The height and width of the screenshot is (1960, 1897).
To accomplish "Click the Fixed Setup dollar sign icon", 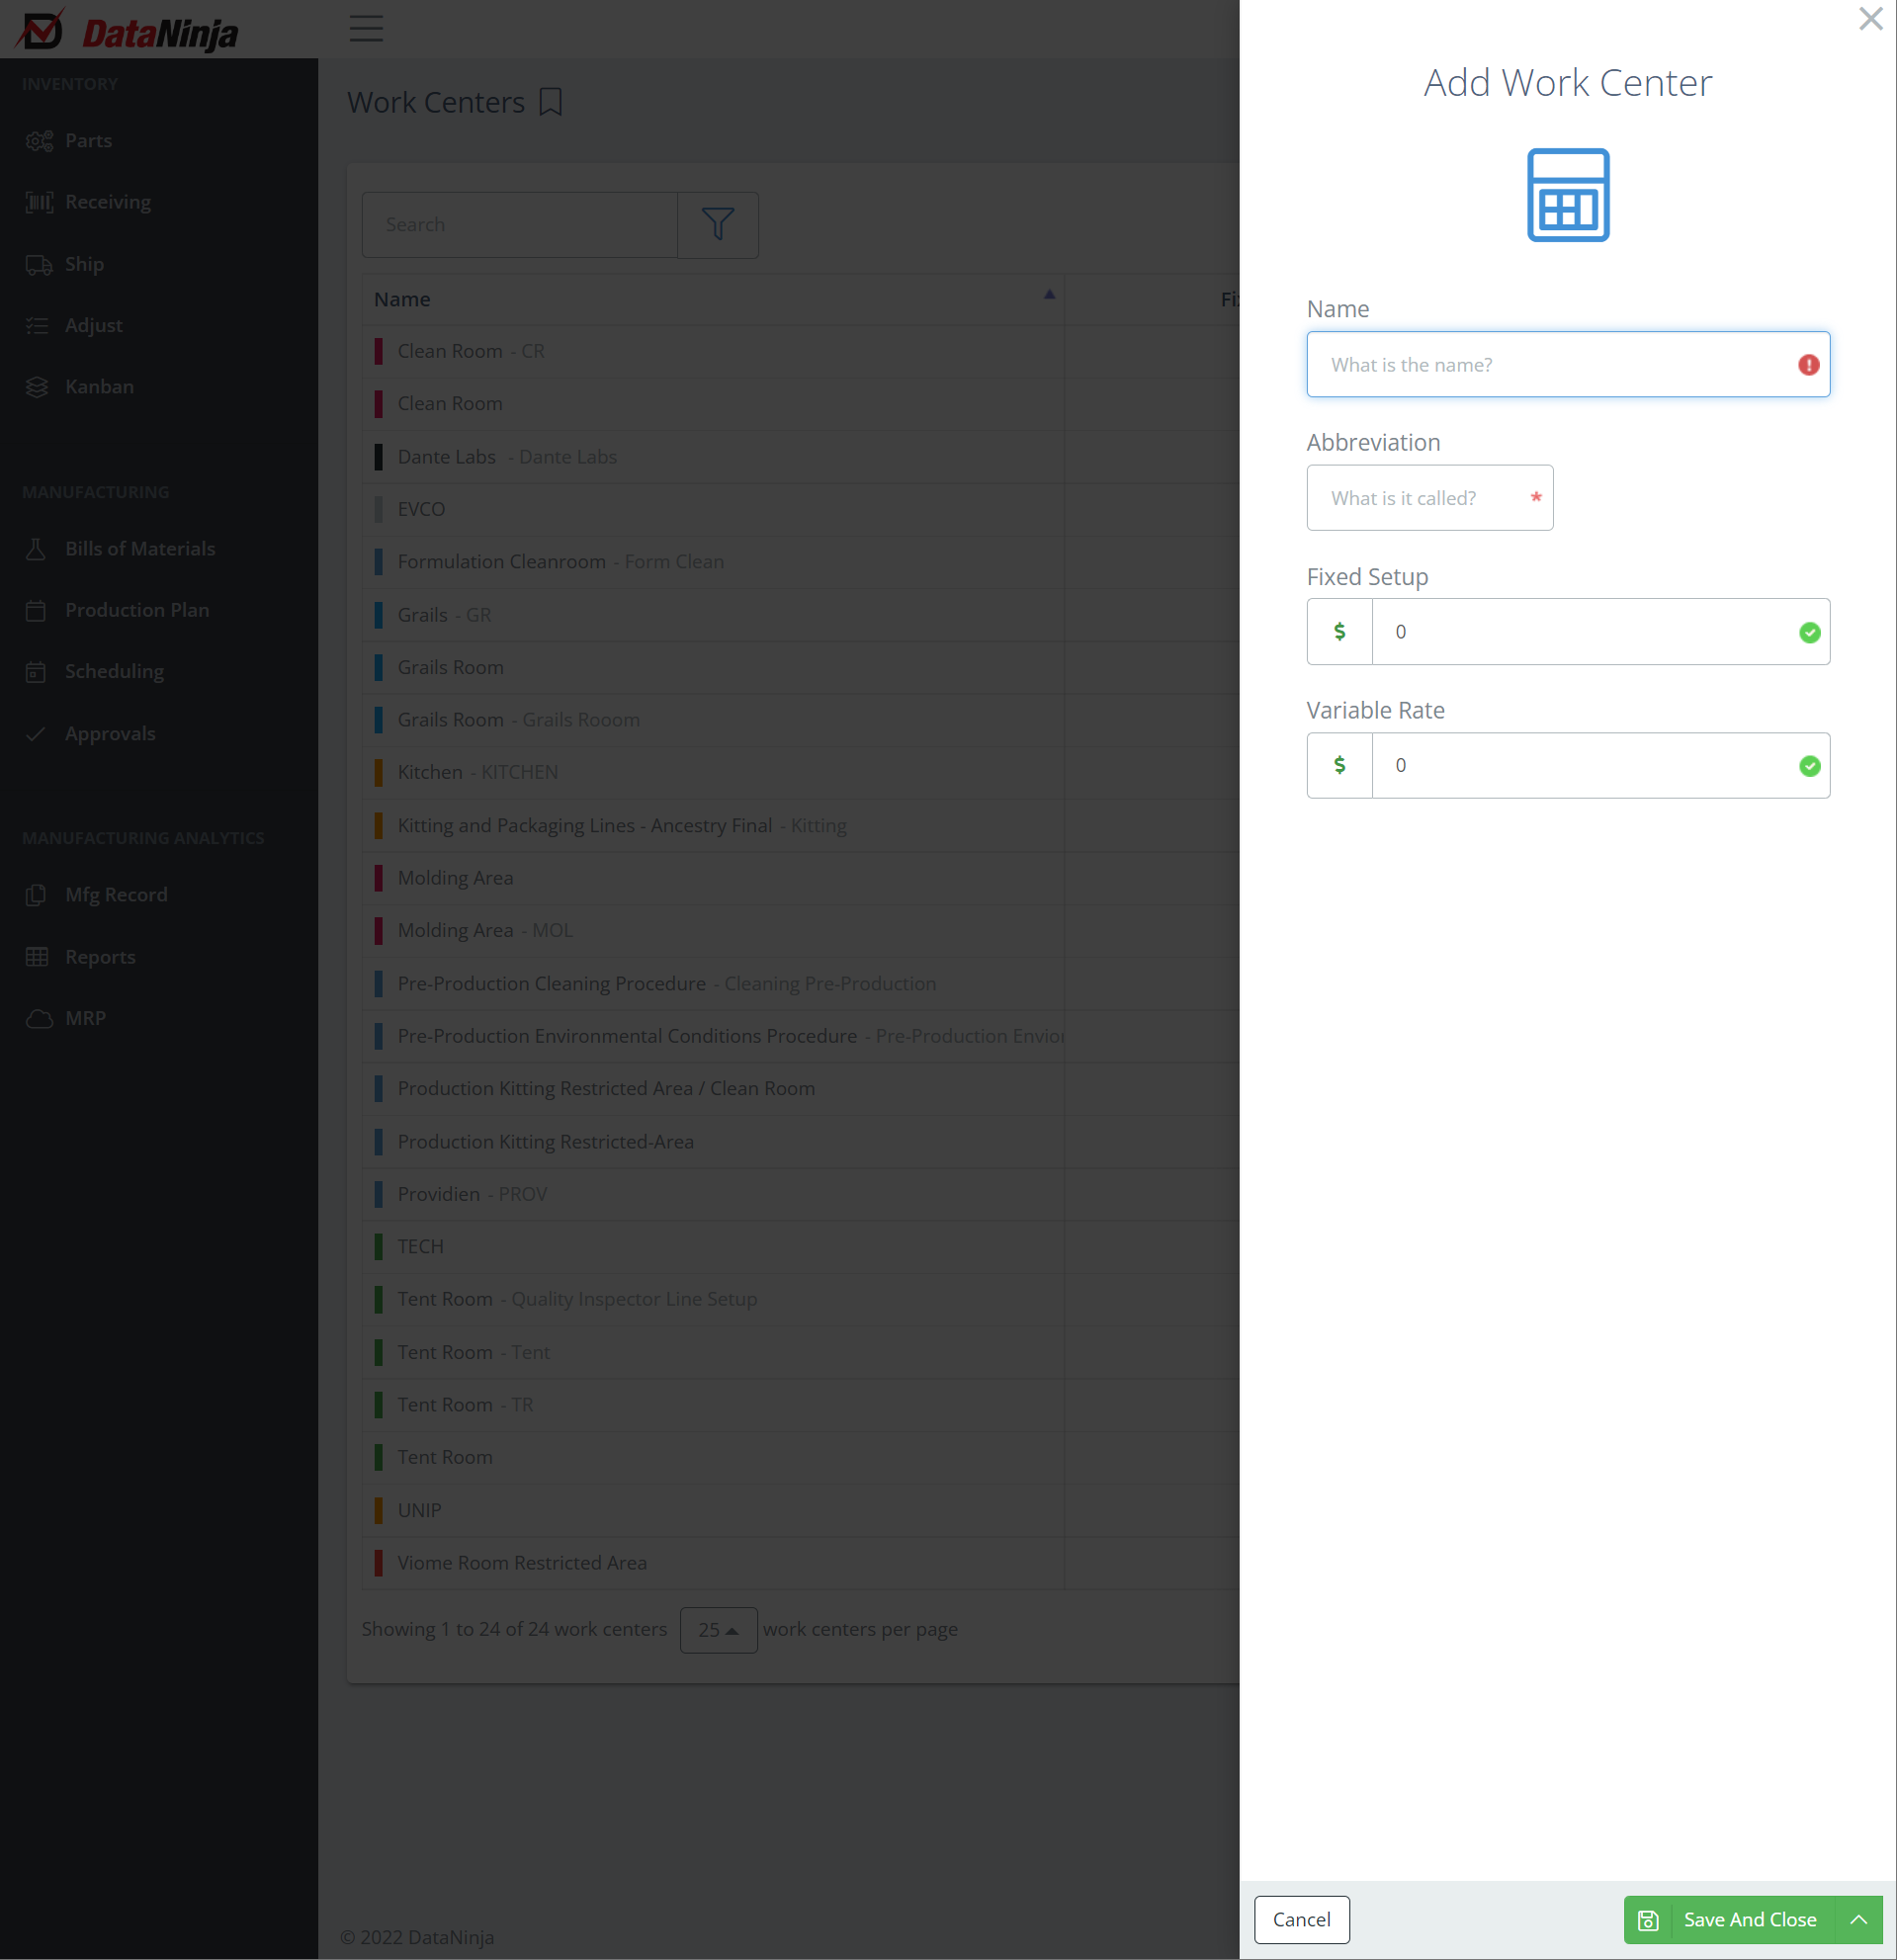I will pos(1339,632).
